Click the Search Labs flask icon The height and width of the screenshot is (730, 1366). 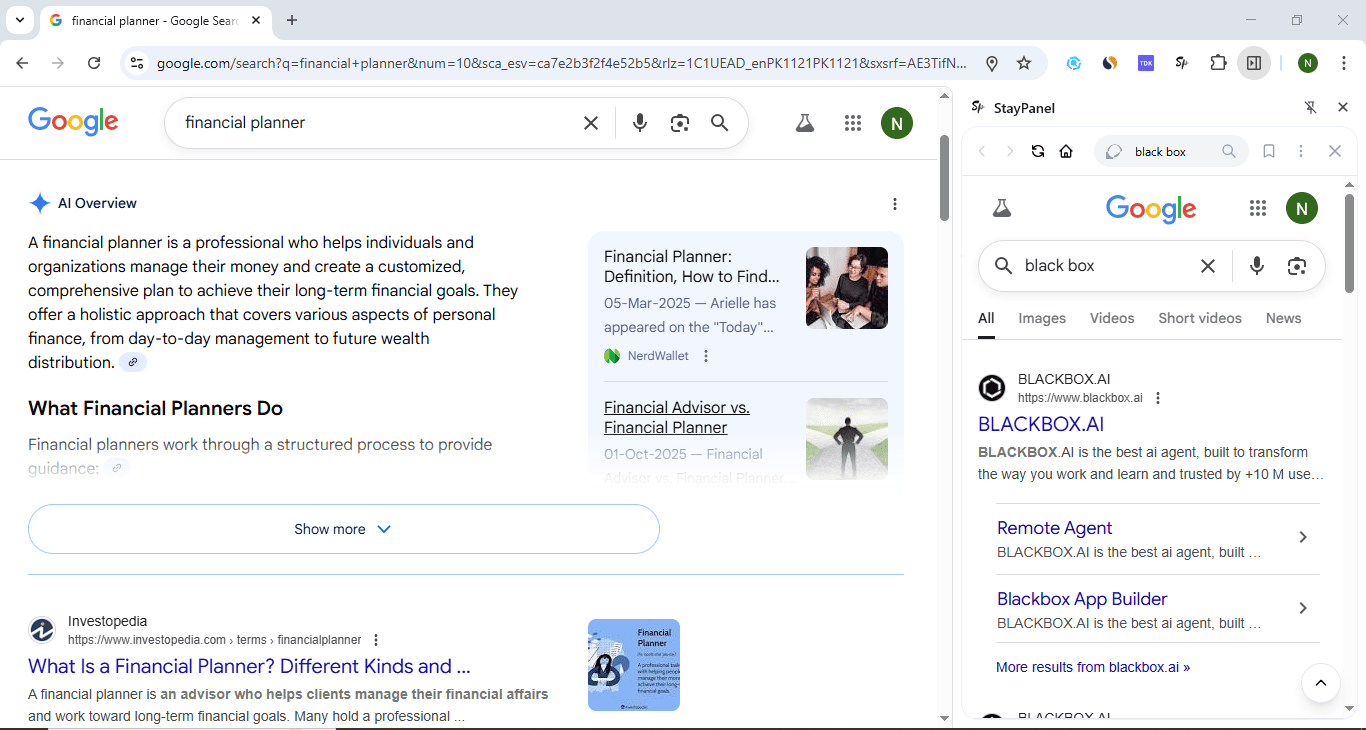pos(805,122)
